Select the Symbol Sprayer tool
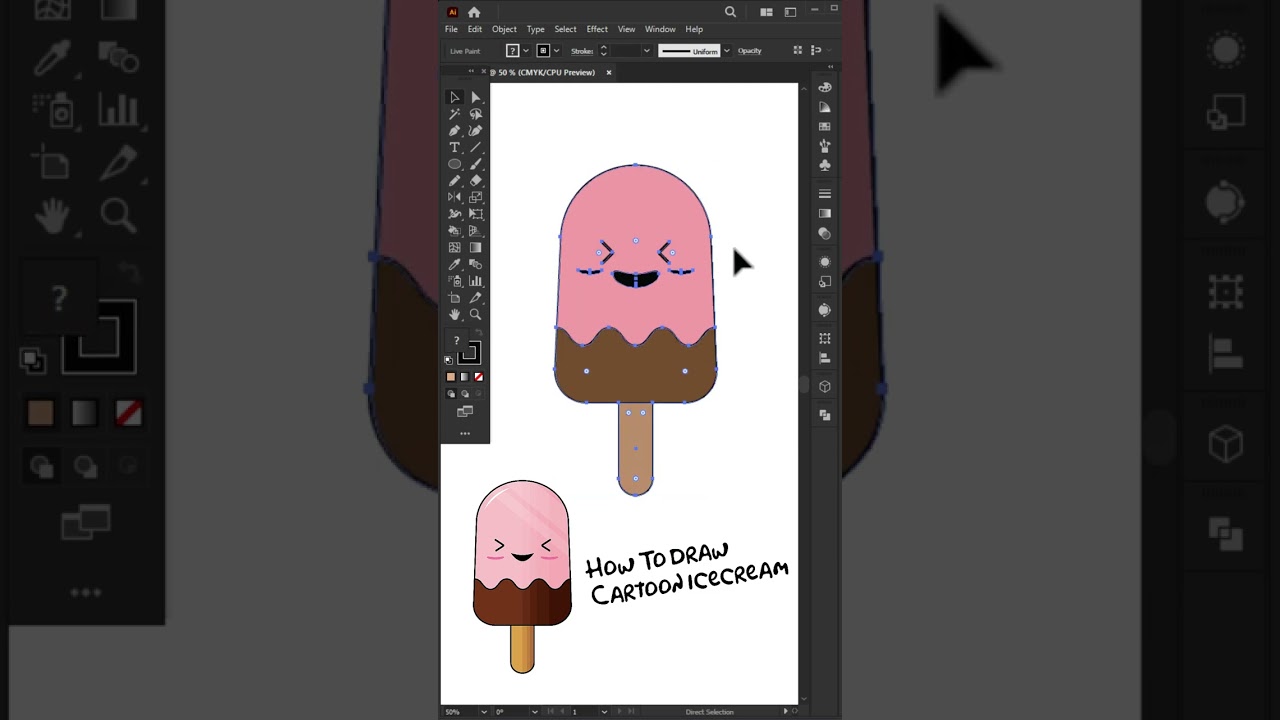Image resolution: width=1280 pixels, height=720 pixels. (x=454, y=281)
